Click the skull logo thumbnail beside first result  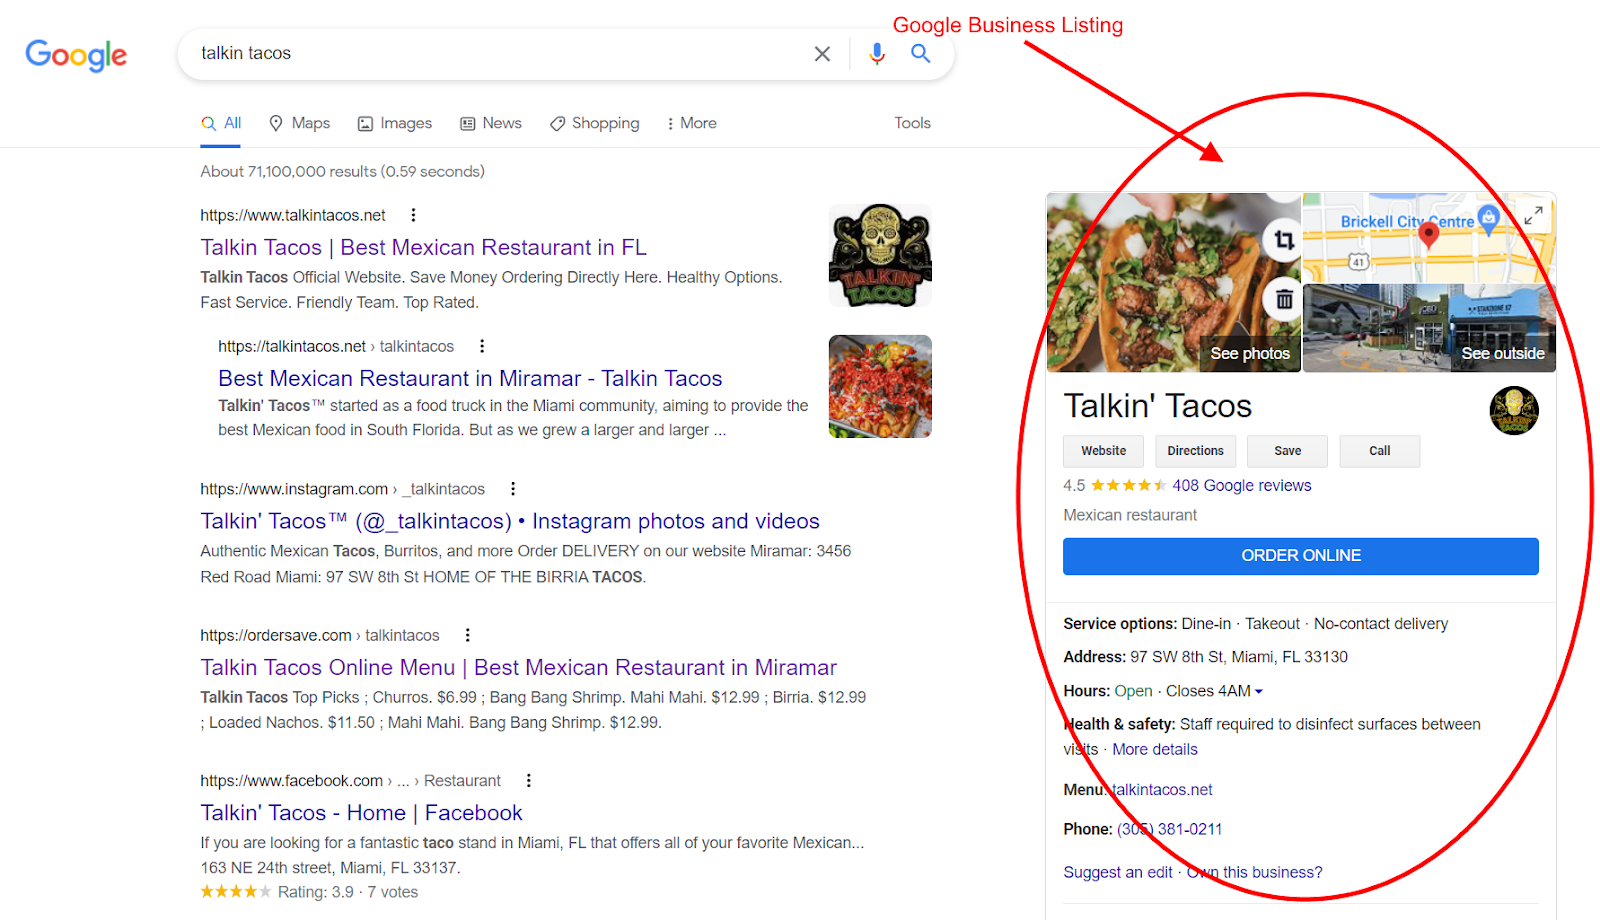880,256
